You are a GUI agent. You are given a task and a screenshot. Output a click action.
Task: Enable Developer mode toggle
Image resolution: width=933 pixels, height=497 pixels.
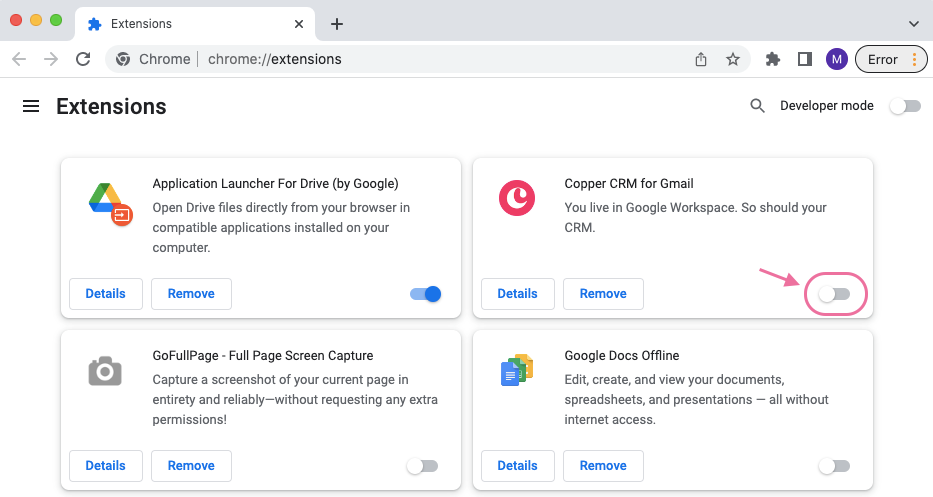pyautogui.click(x=905, y=106)
